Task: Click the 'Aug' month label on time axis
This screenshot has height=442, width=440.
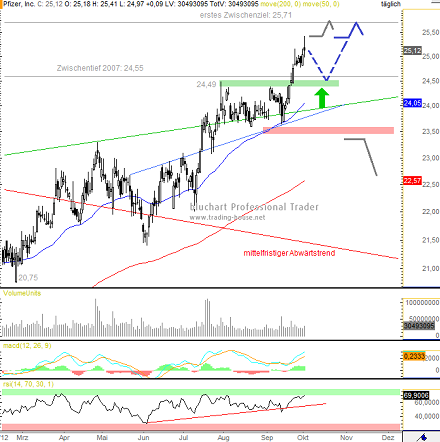Action: coord(224,438)
